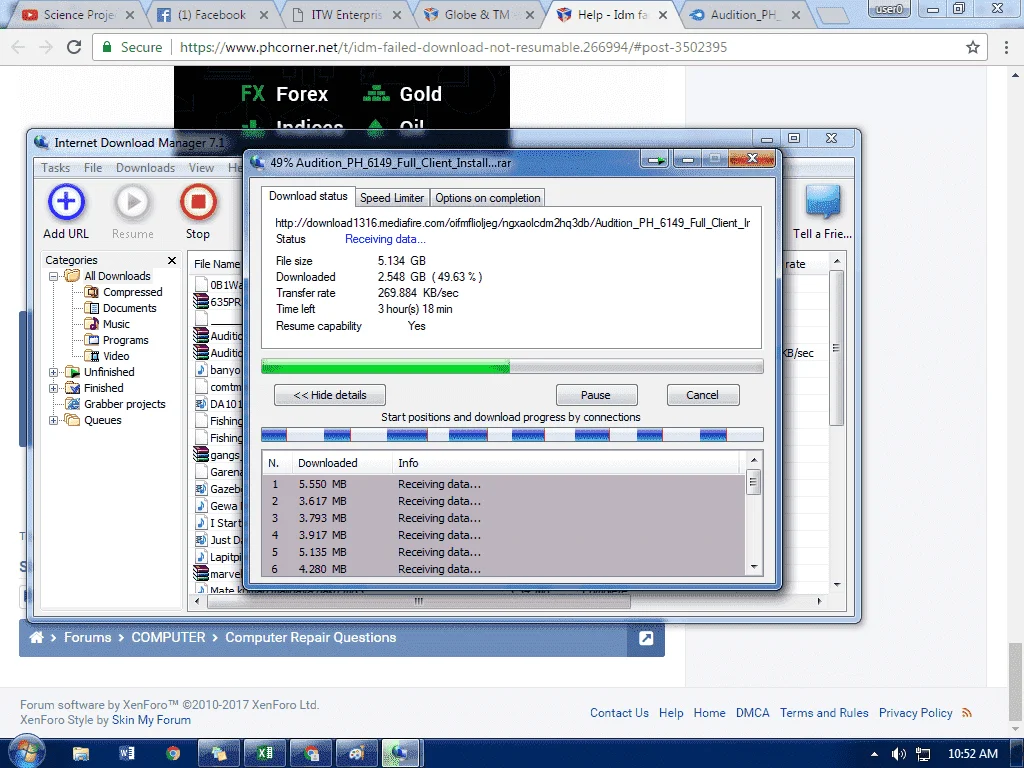1024x768 pixels.
Task: Click the IDM list horizontal scrollbar
Action: [x=419, y=601]
